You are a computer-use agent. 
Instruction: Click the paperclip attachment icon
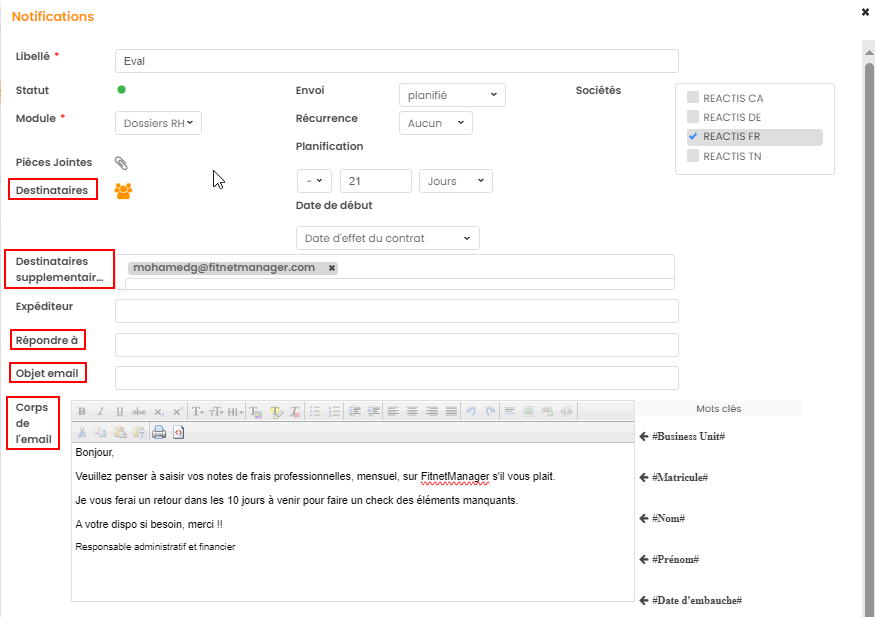[x=121, y=163]
